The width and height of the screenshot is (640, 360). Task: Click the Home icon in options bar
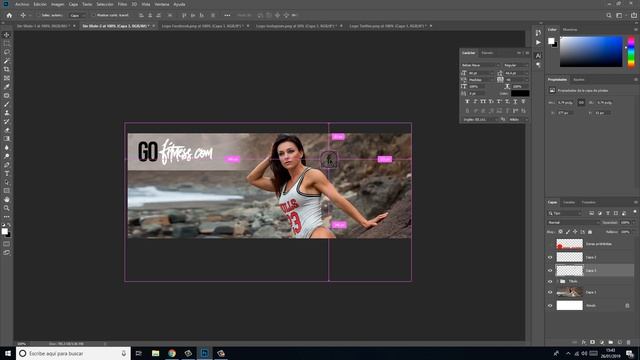(9, 15)
